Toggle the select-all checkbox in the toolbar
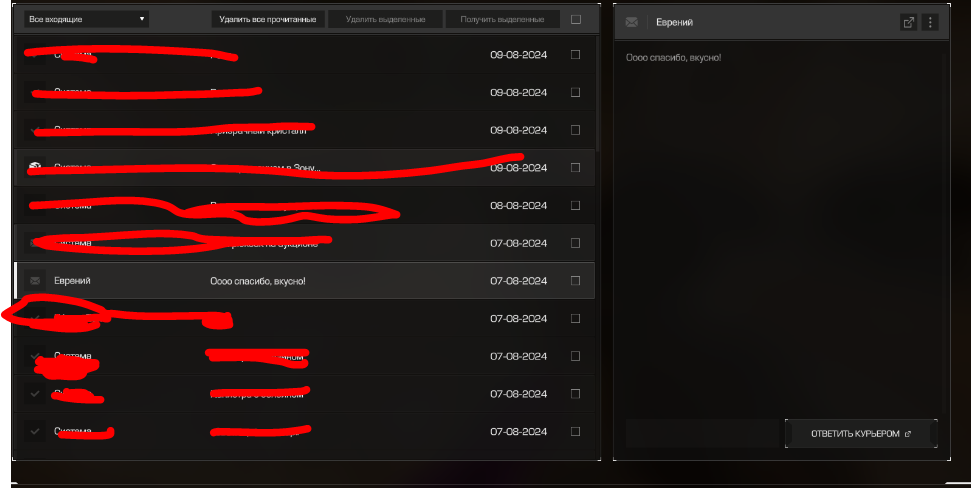This screenshot has width=971, height=488. coord(576,19)
